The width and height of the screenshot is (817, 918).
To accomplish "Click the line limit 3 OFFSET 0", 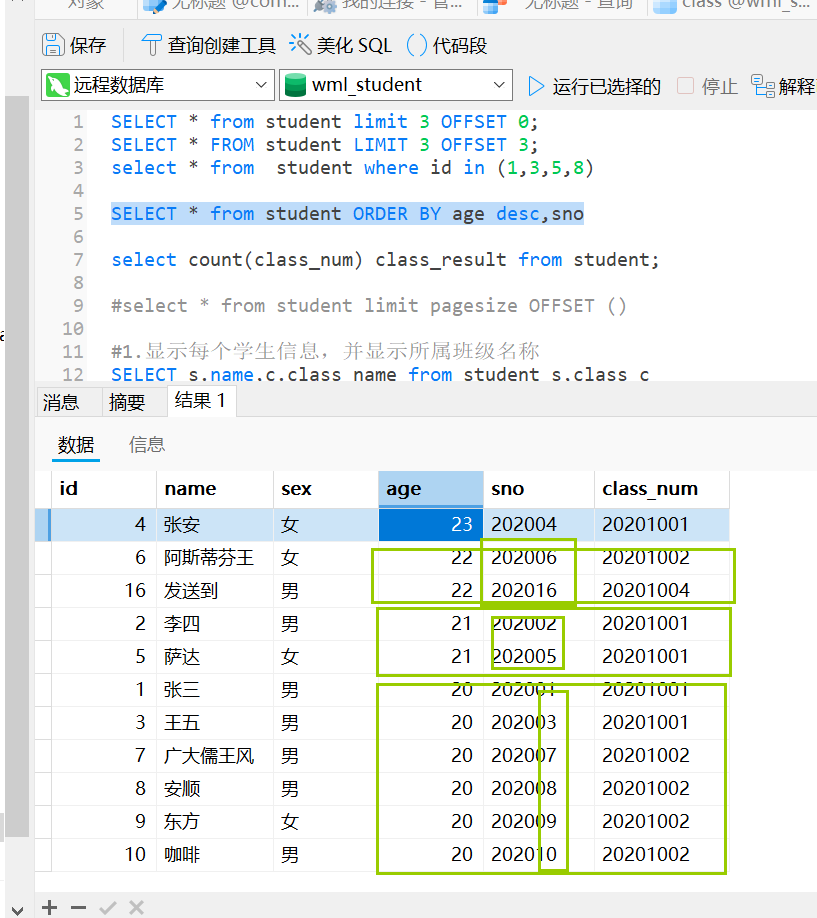I will pyautogui.click(x=324, y=122).
